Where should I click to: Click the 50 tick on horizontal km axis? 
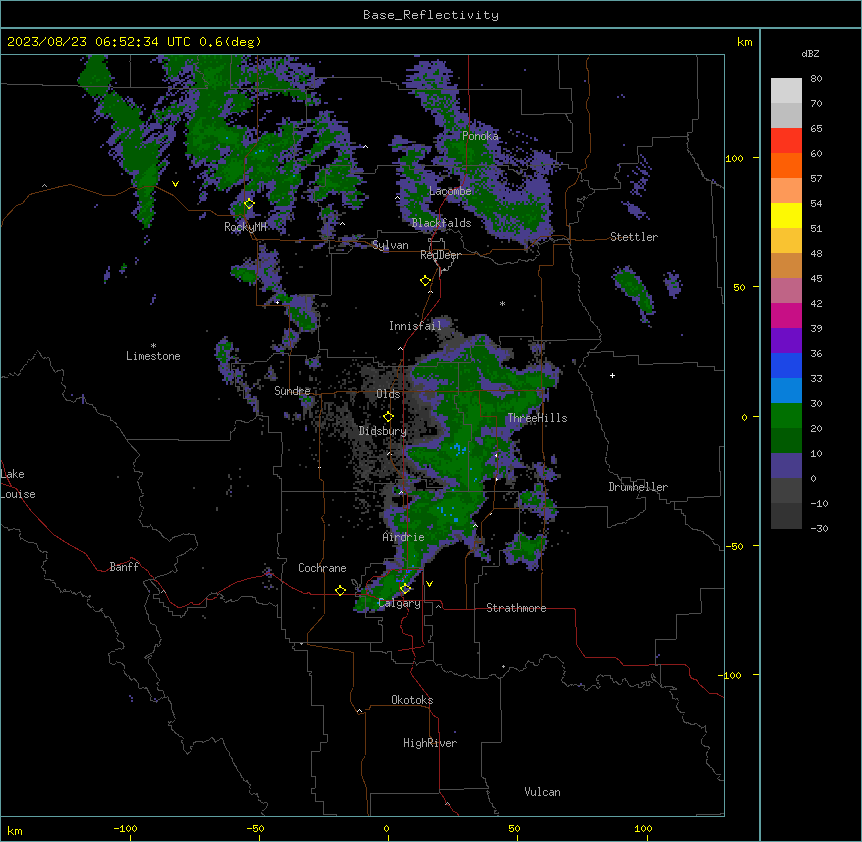click(514, 828)
